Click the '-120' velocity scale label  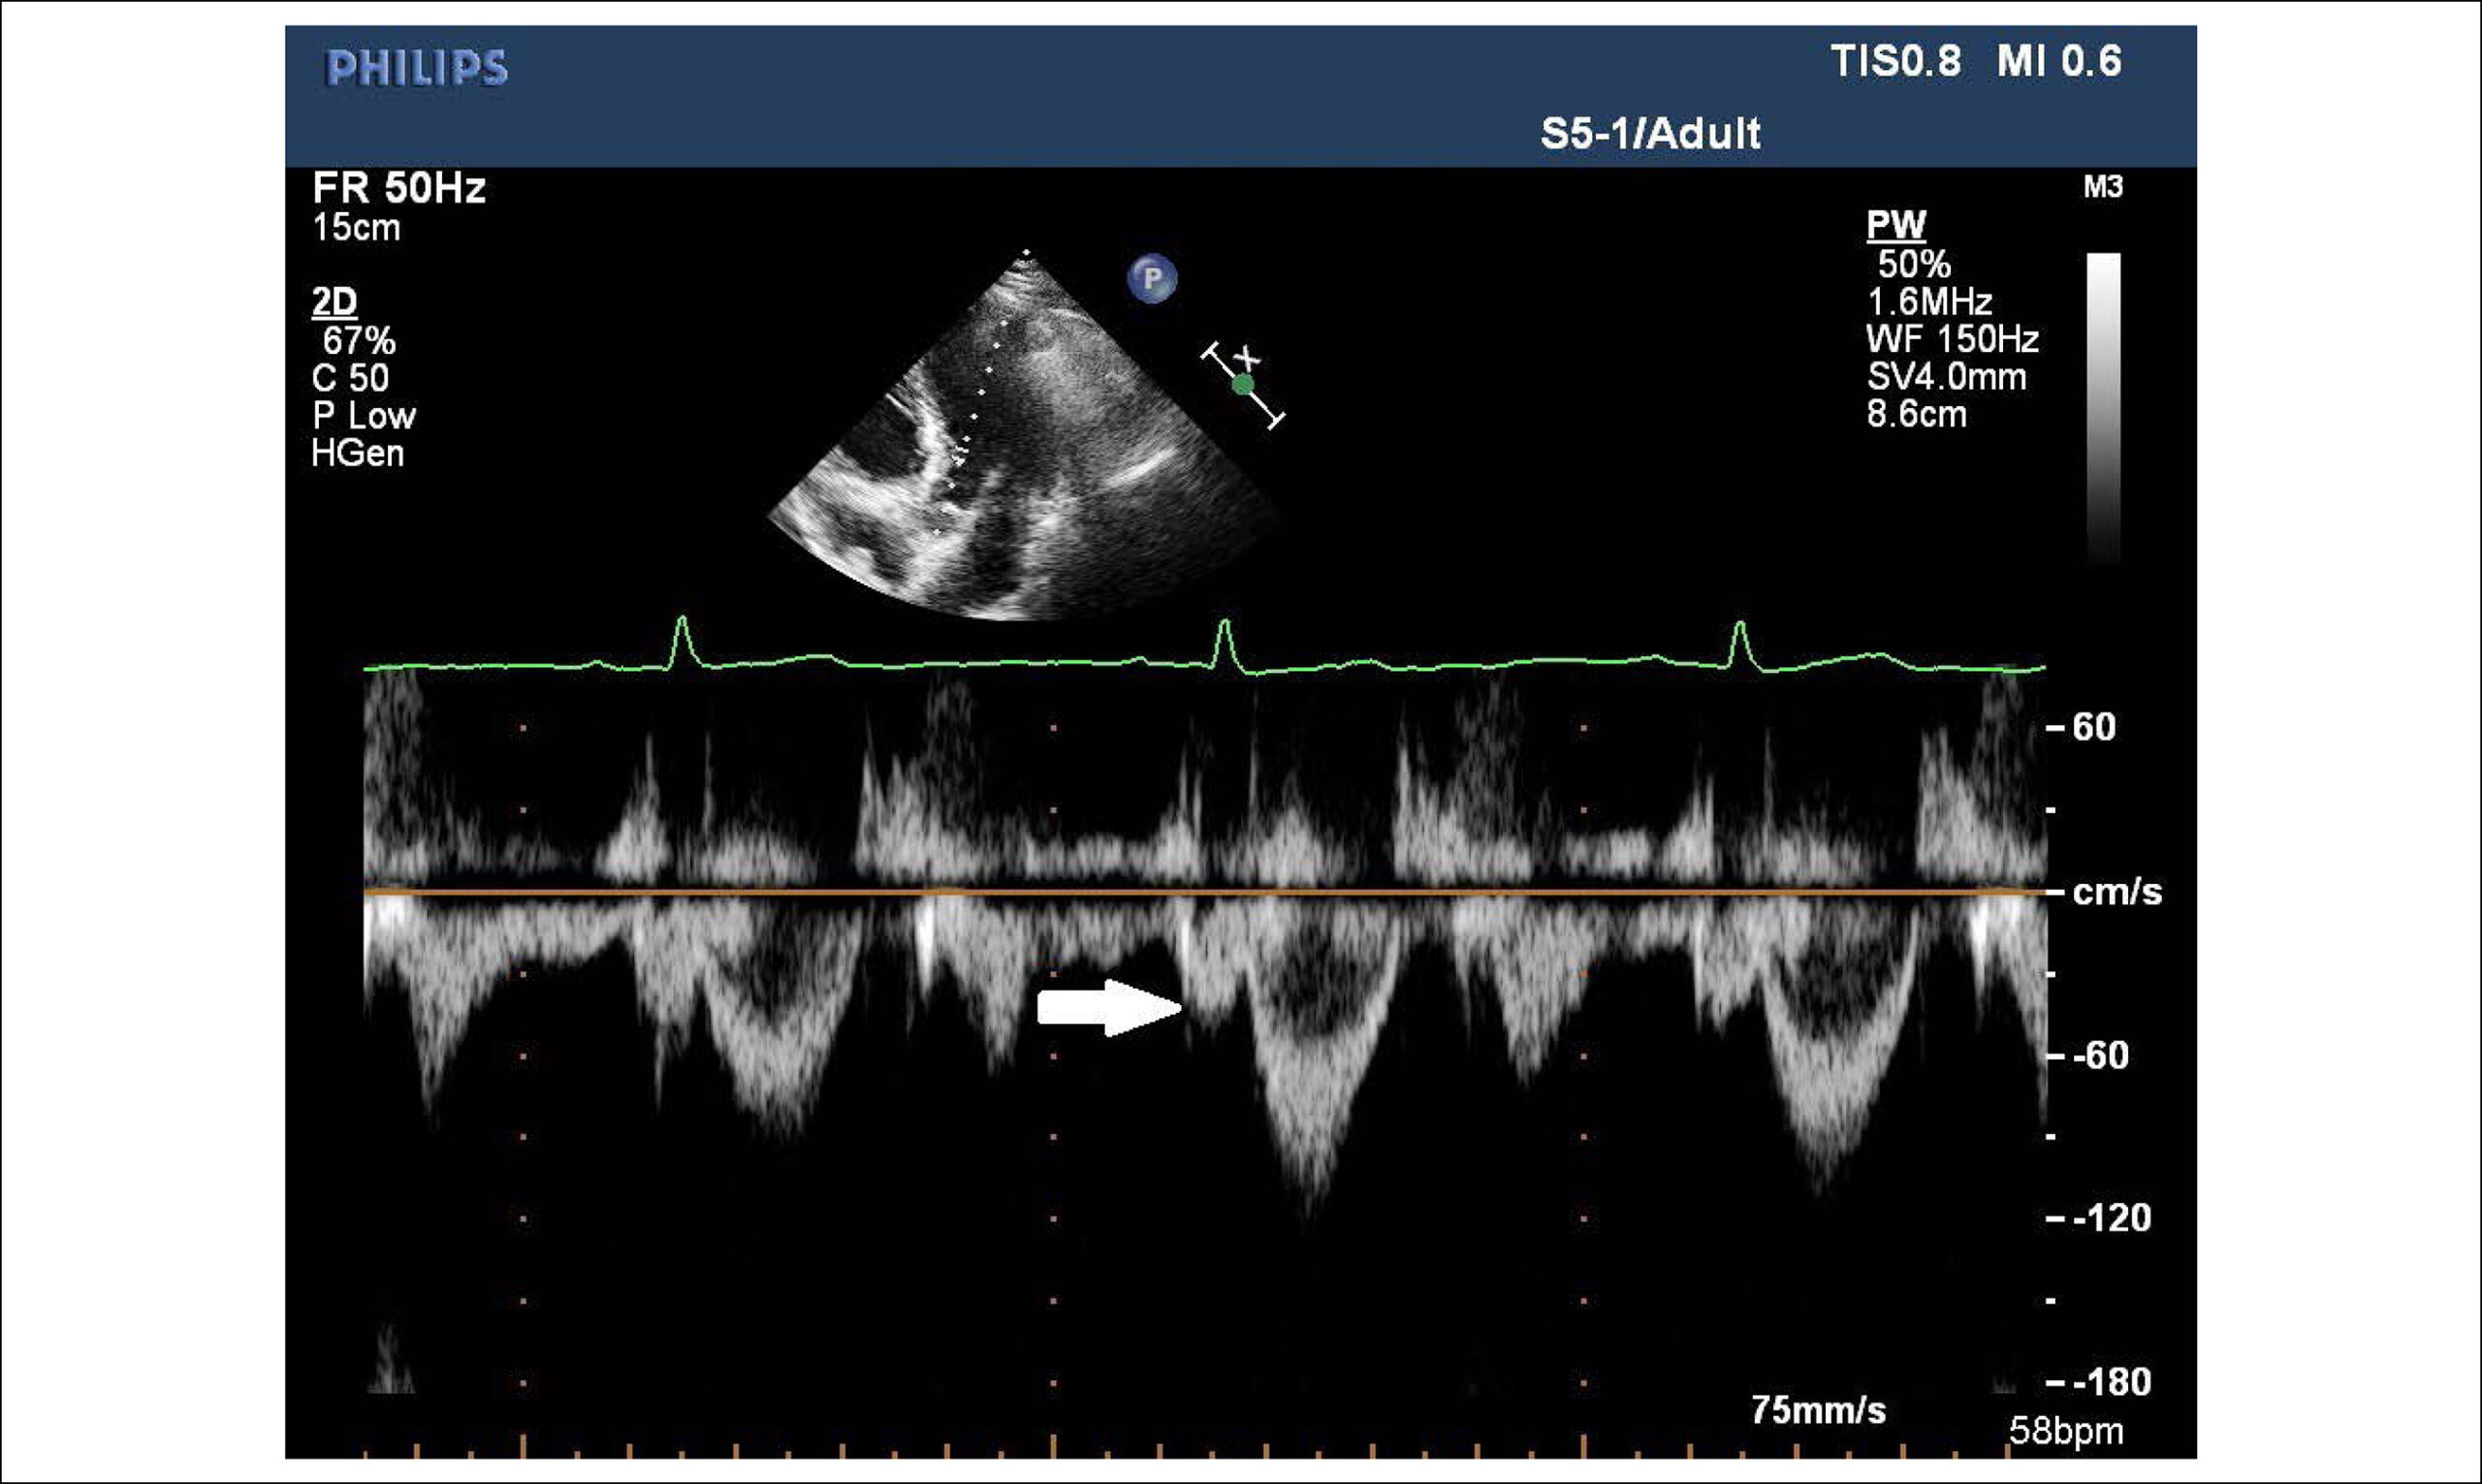point(2110,1218)
